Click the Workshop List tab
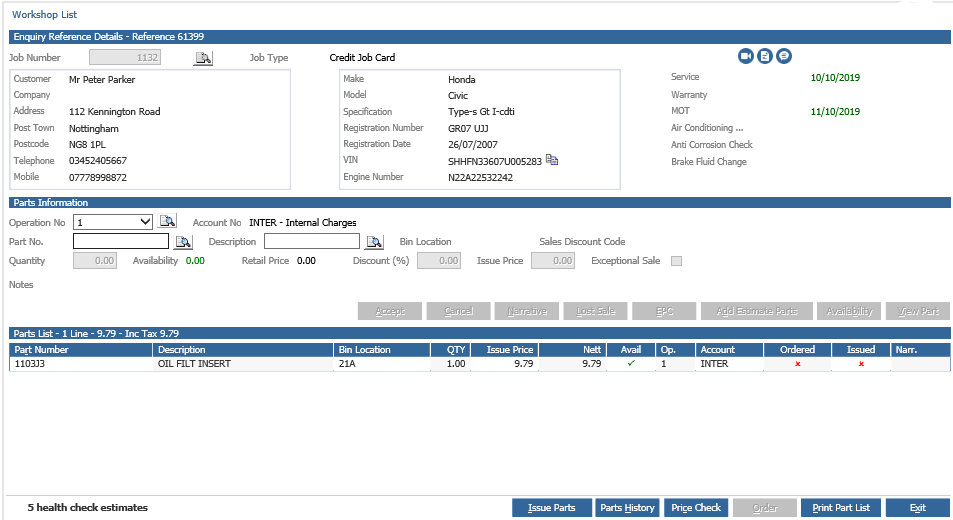The width and height of the screenshot is (953, 520). tap(44, 15)
